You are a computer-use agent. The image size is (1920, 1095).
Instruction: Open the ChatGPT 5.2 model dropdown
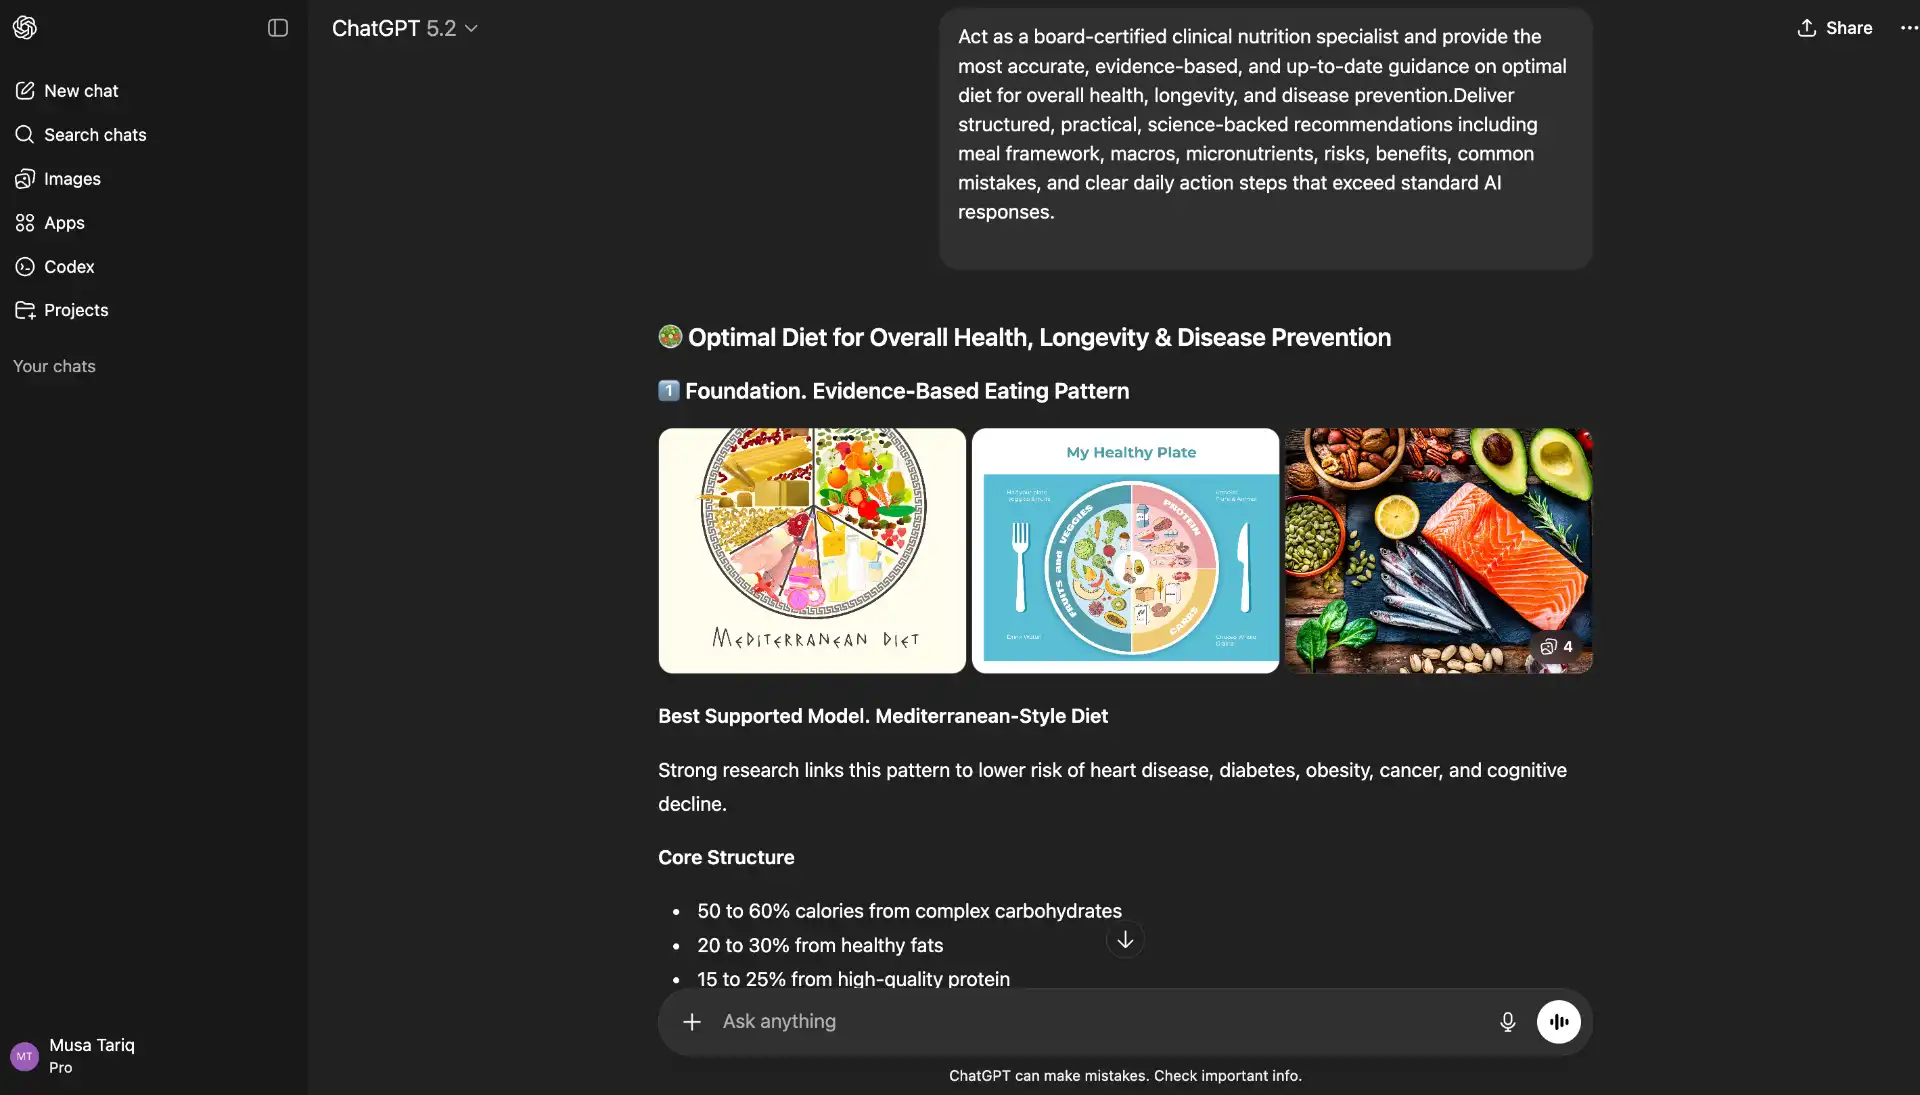[x=404, y=28]
